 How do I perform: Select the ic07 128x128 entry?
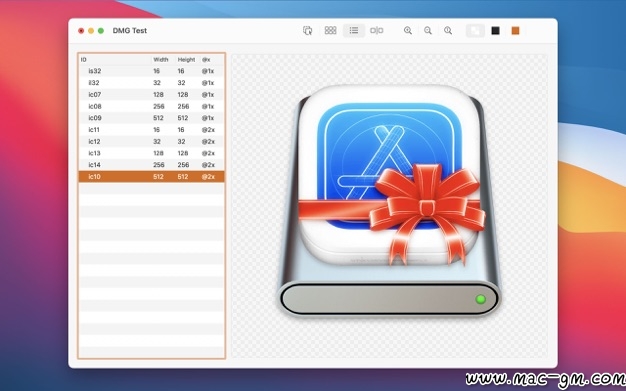pos(151,95)
